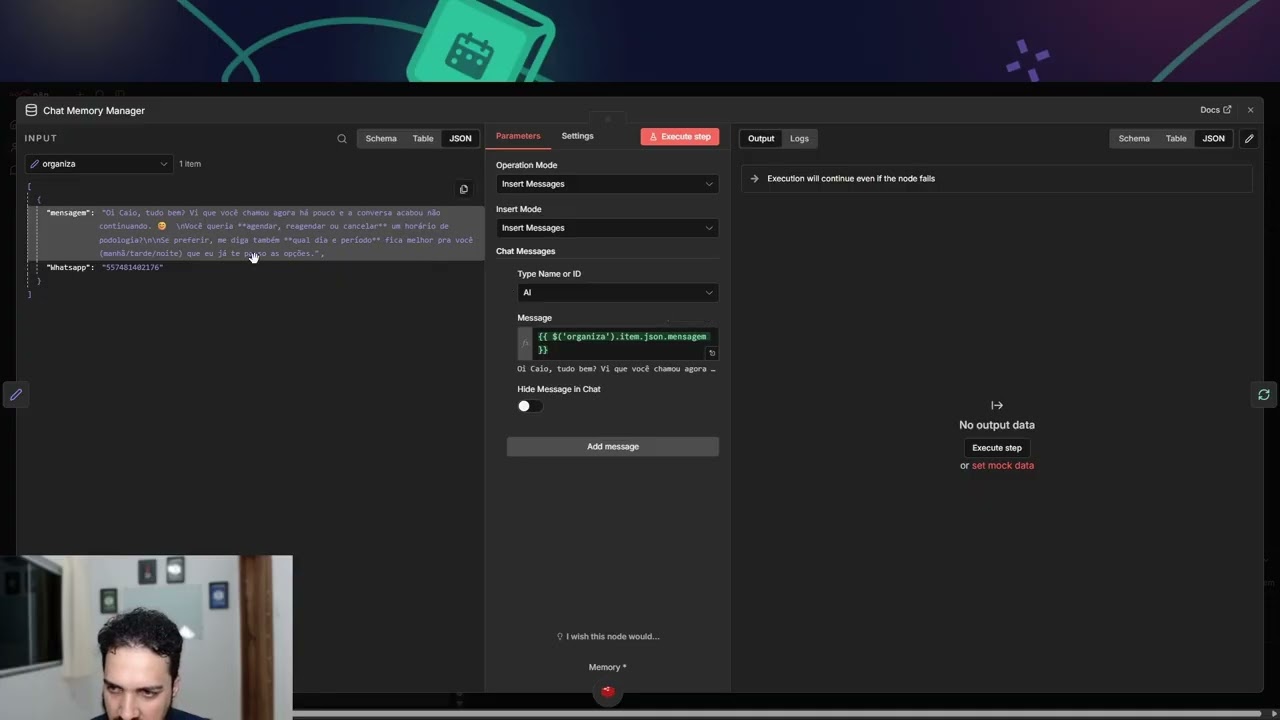Click the "Whatsapp" key in the JSON
Screen dimensions: 1280x720
coord(70,268)
